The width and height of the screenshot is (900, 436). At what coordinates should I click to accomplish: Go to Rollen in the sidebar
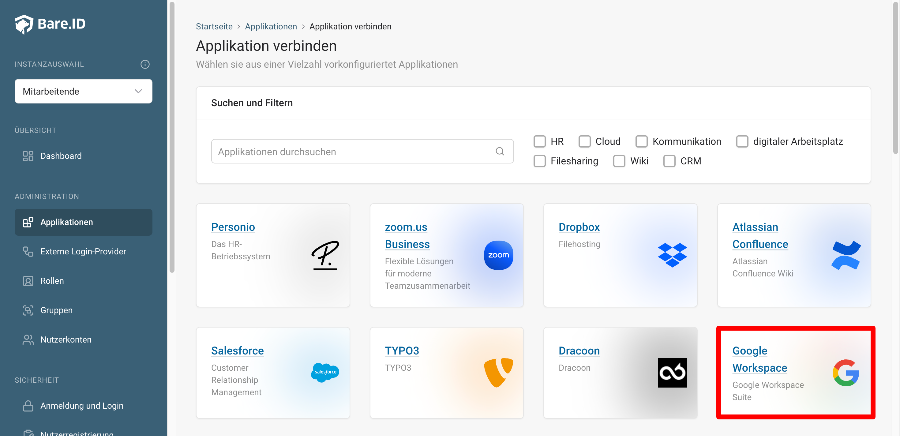pos(83,281)
